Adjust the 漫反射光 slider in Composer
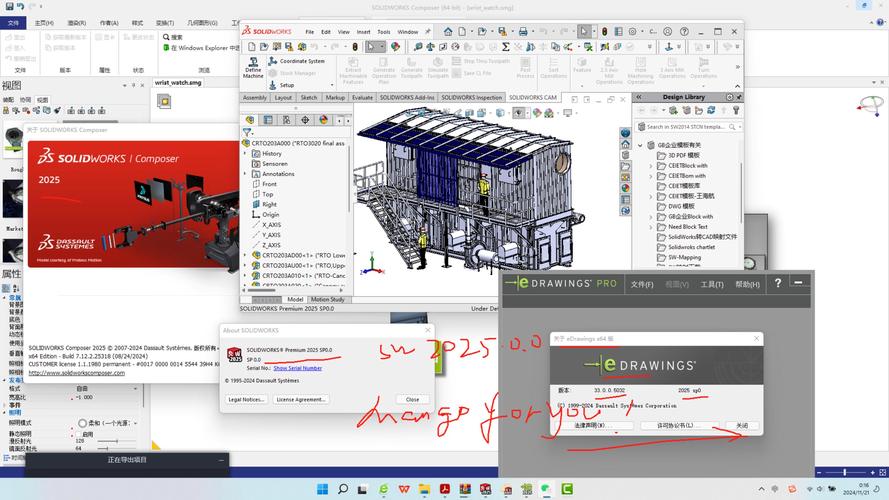This screenshot has height=500, width=889. point(117,441)
